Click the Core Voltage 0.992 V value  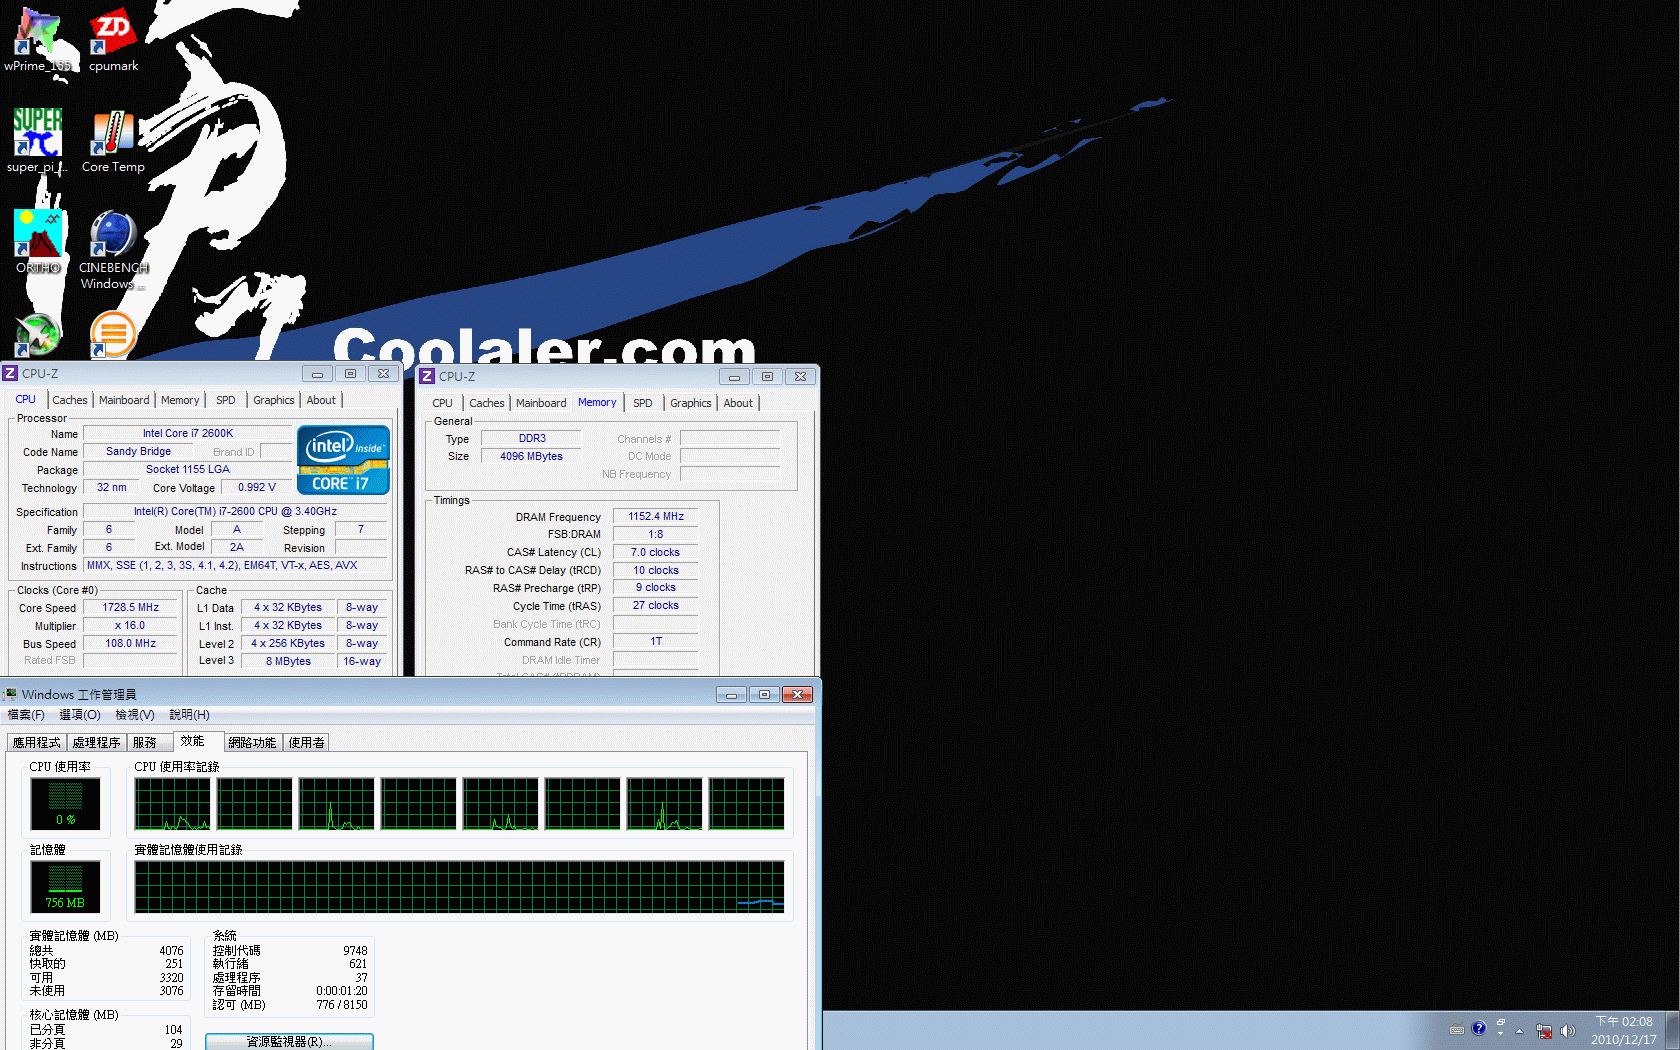click(x=257, y=487)
